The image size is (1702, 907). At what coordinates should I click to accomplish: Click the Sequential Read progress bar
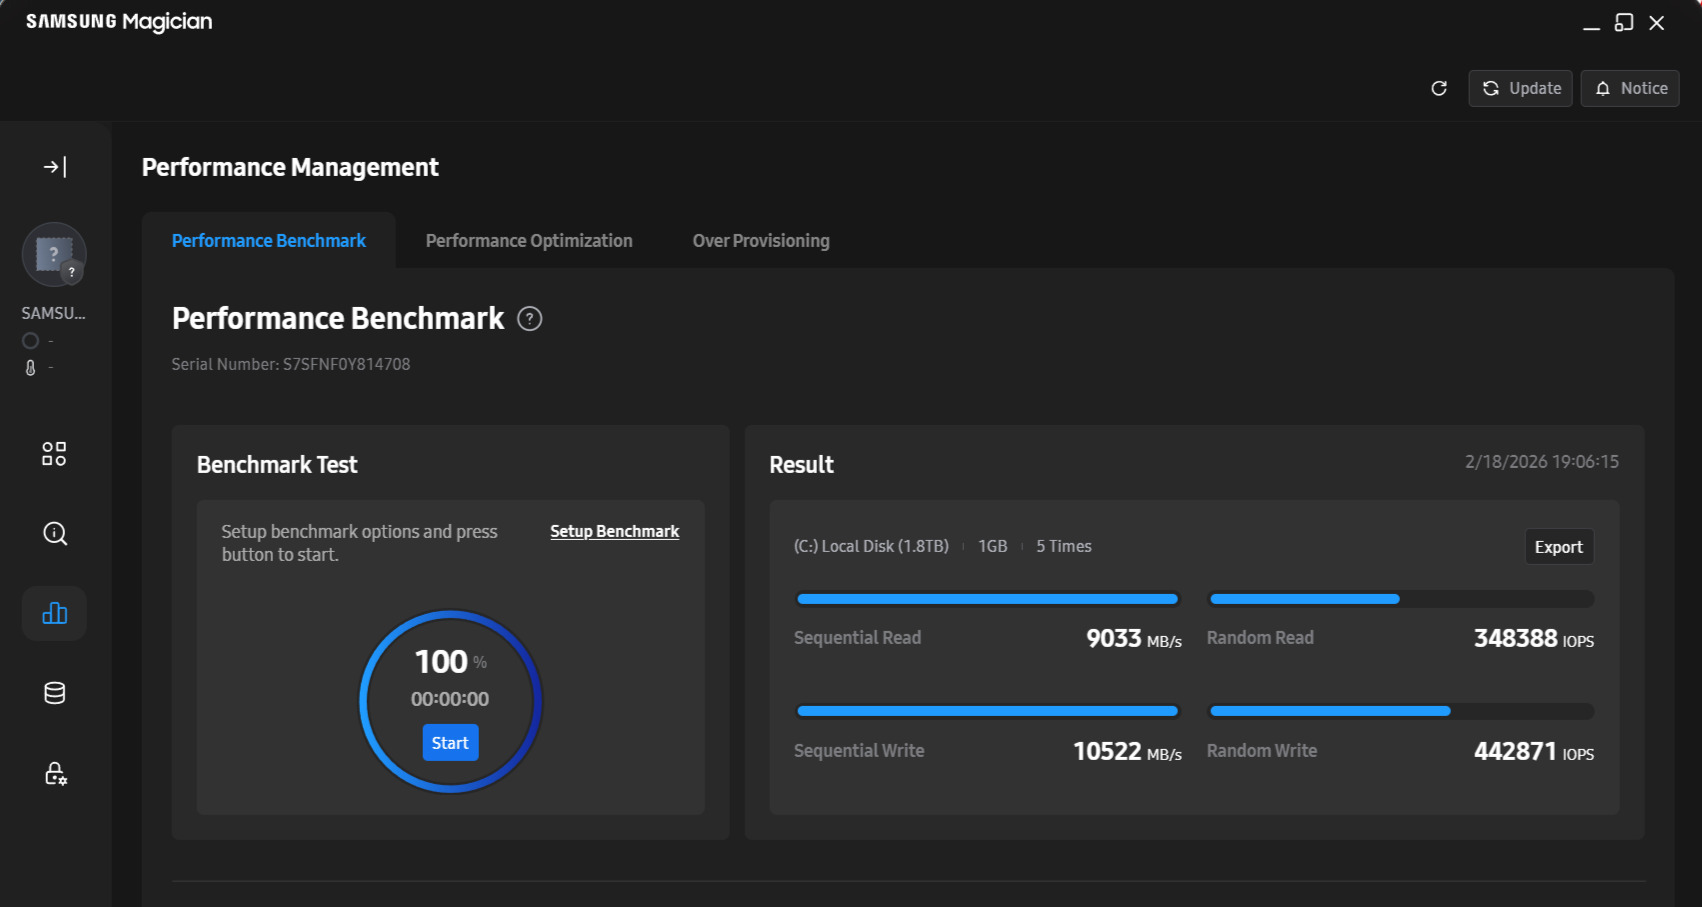(987, 599)
